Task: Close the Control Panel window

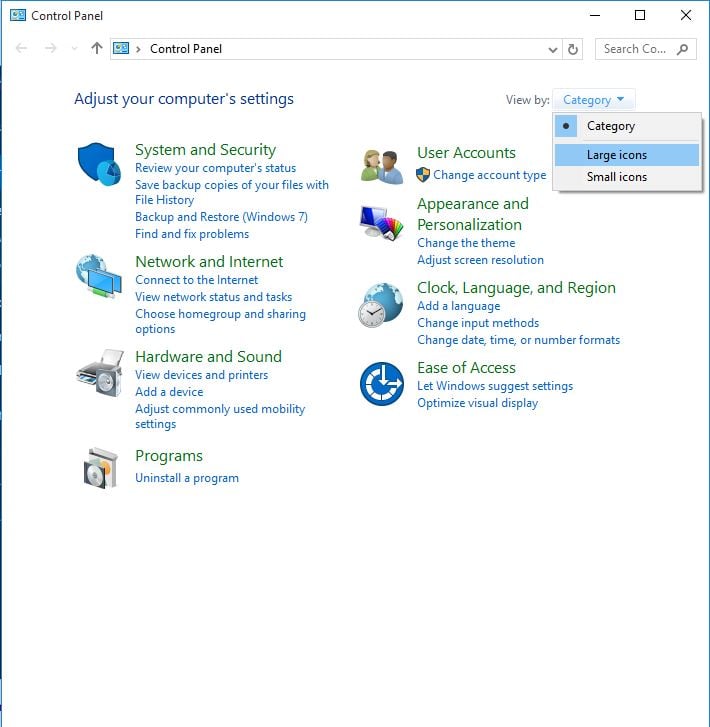Action: [685, 15]
